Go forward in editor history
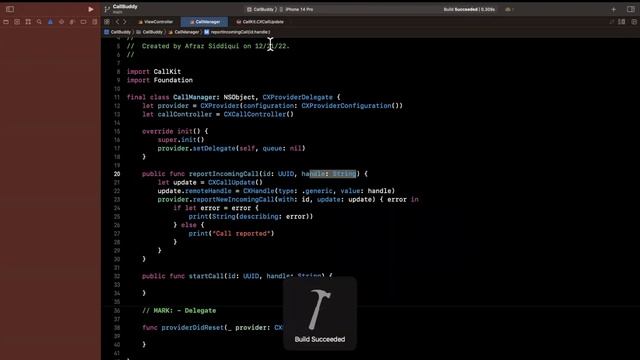 point(125,22)
